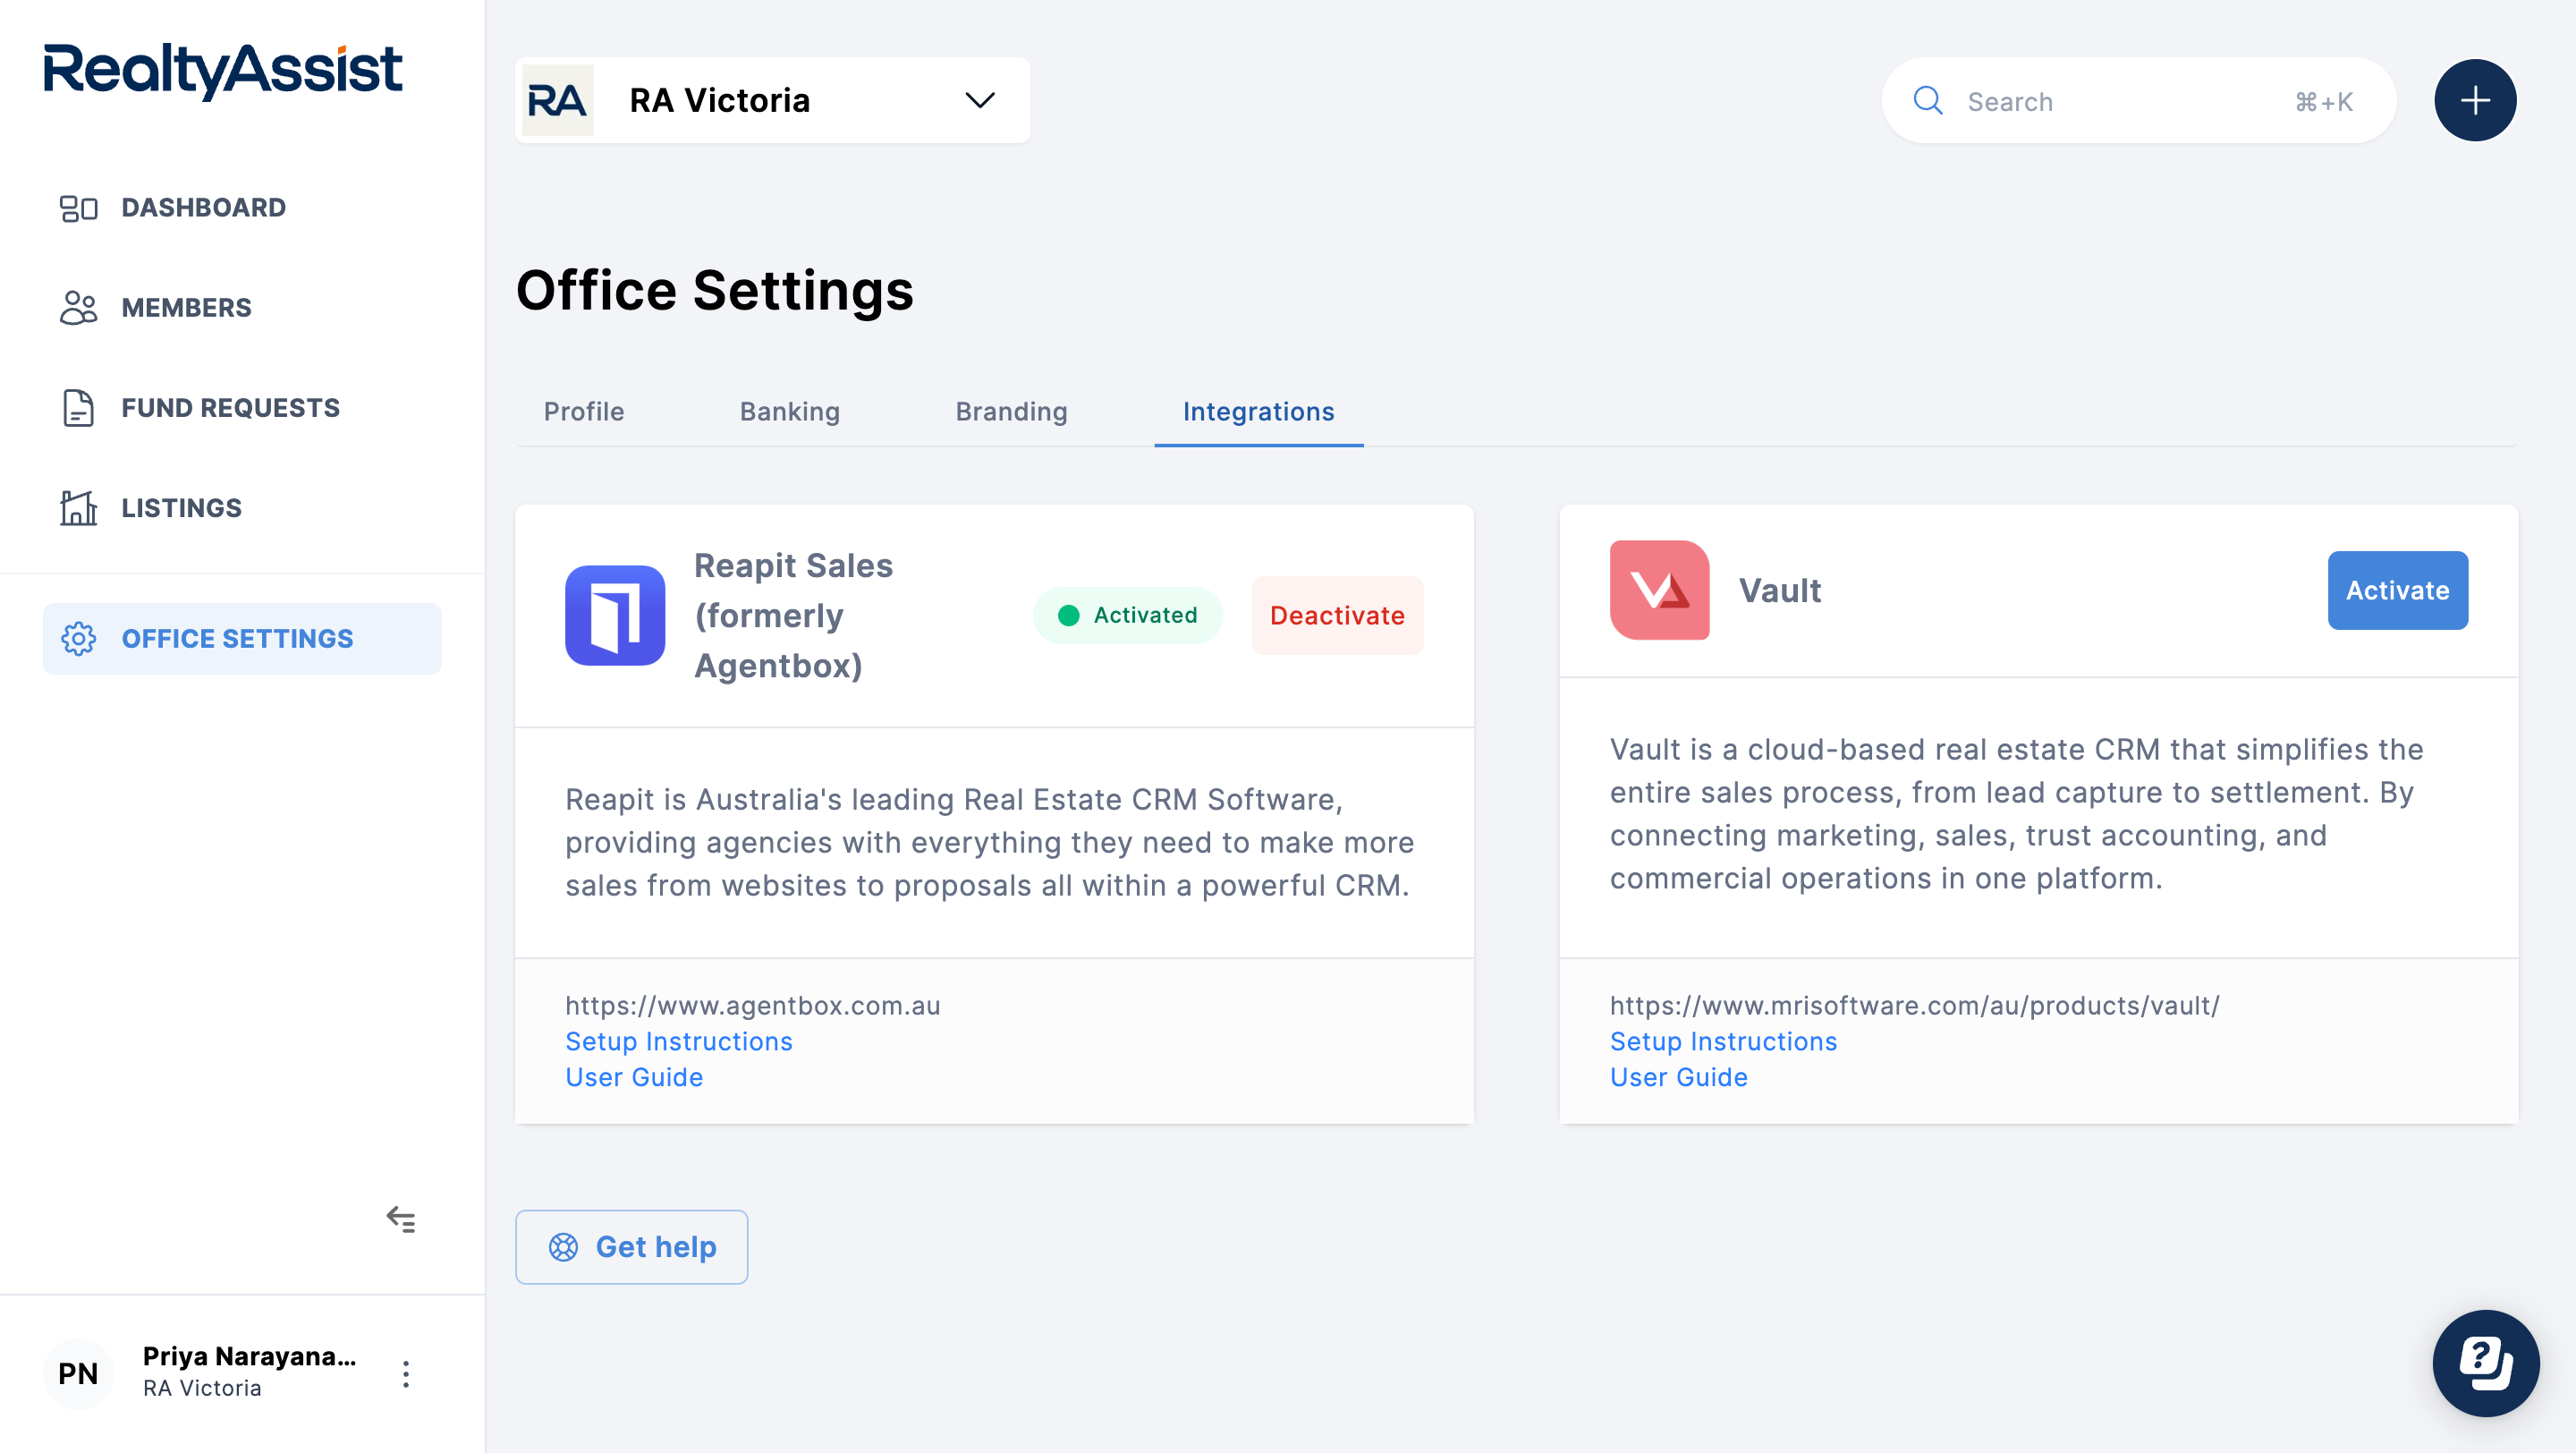
Task: Click the Get help button
Action: [632, 1247]
